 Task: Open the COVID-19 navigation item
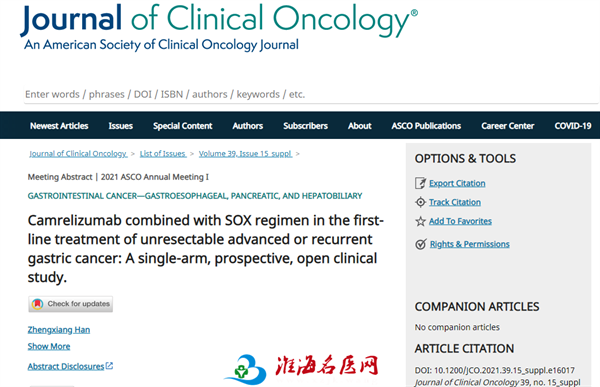572,126
